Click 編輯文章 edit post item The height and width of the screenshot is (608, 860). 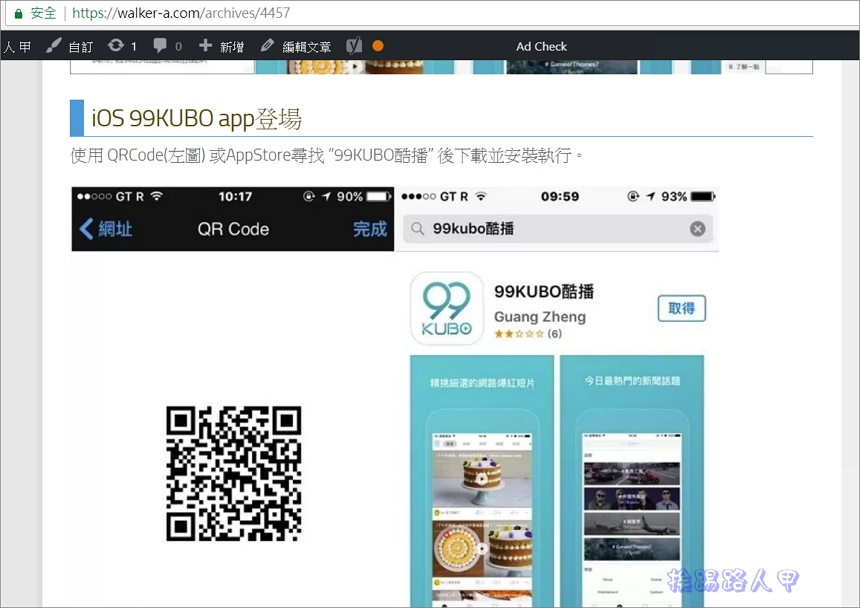(296, 47)
